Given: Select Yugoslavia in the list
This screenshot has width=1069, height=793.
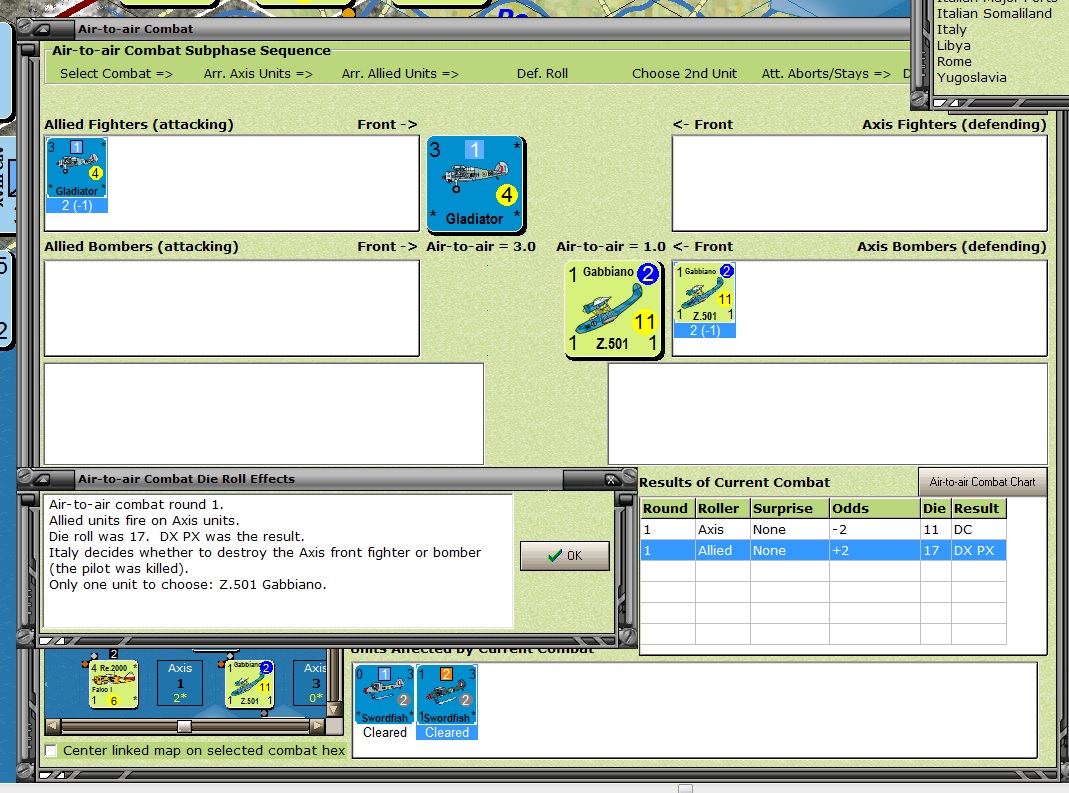Looking at the screenshot, I should pos(972,78).
